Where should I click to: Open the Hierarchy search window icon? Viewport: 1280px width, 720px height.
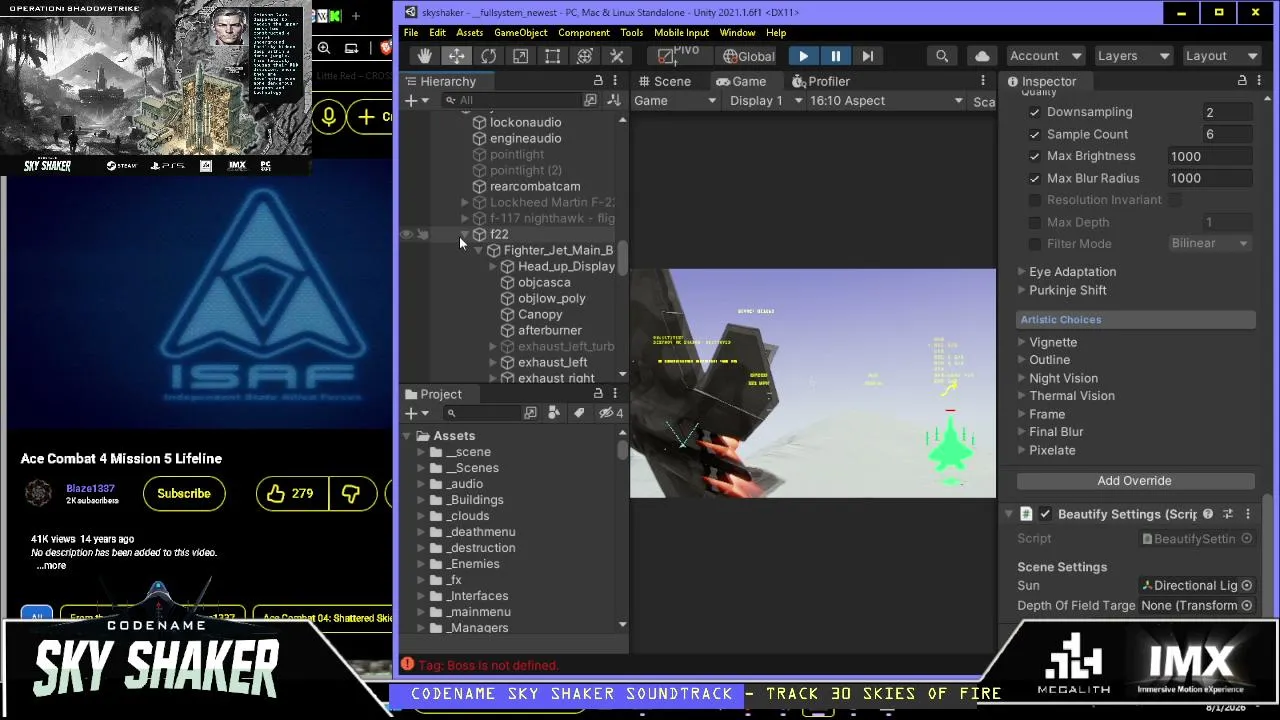pyautogui.click(x=590, y=101)
